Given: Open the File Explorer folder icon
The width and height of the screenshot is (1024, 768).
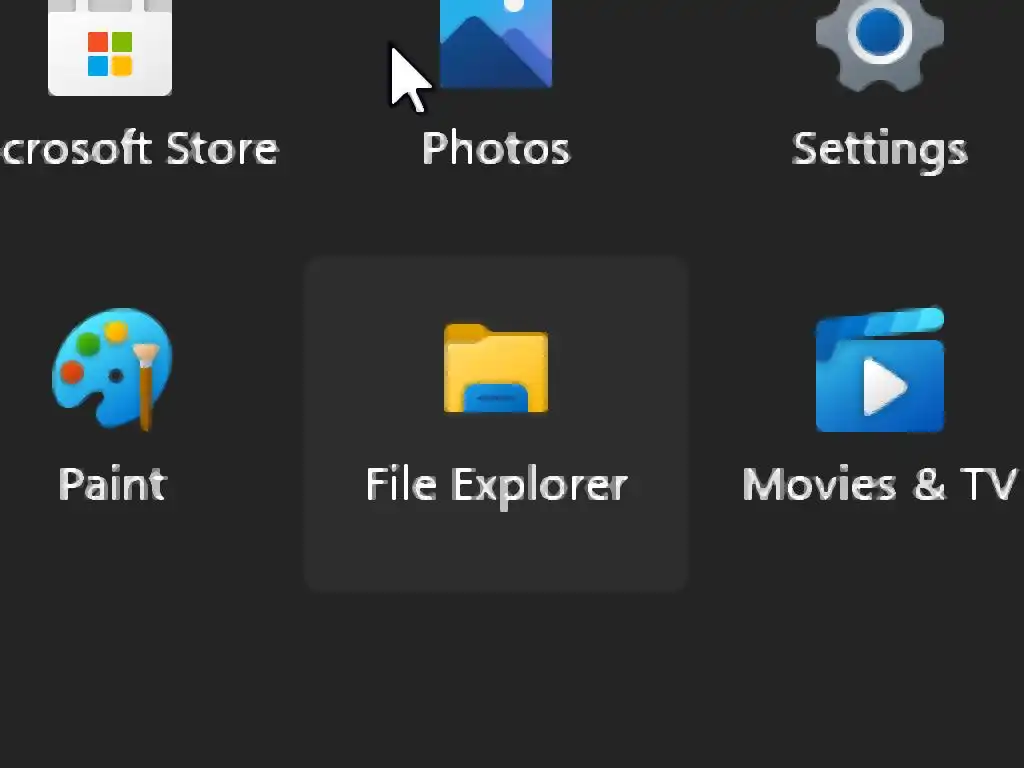Looking at the screenshot, I should (496, 368).
